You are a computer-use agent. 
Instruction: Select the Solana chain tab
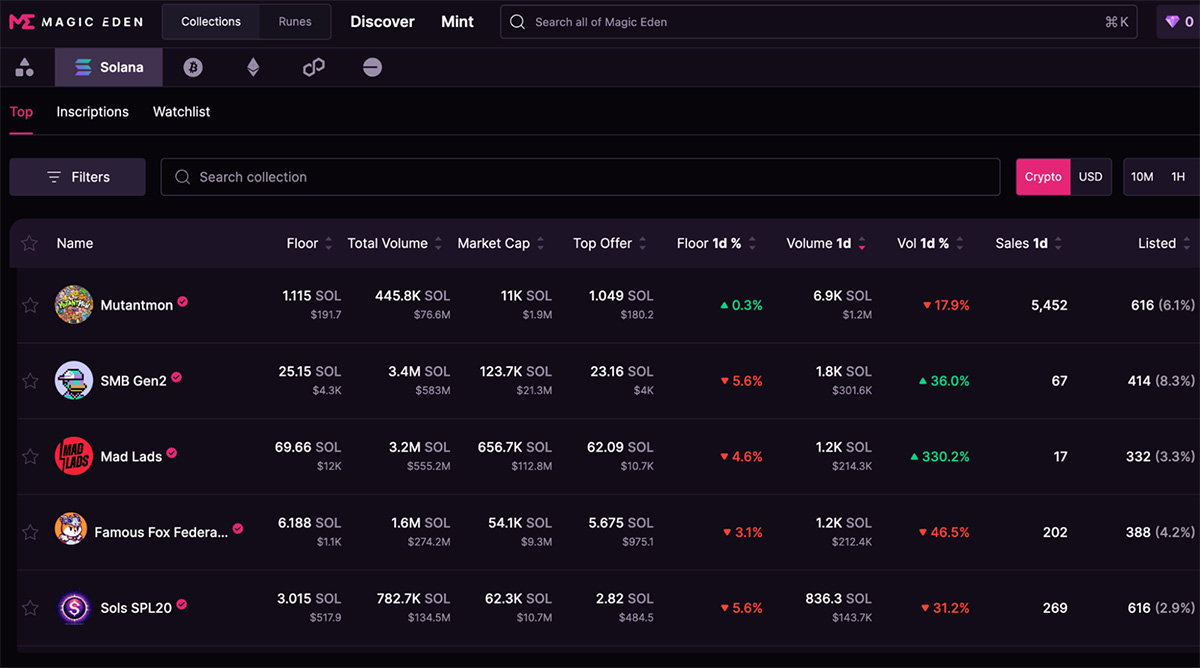pyautogui.click(x=109, y=67)
